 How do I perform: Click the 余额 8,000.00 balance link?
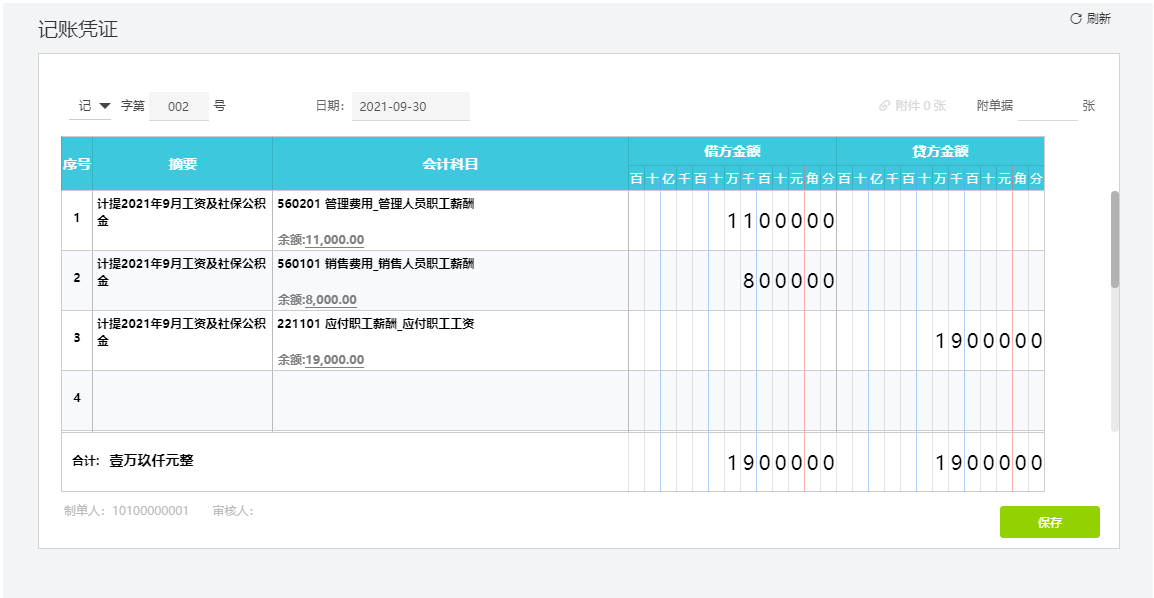point(330,300)
